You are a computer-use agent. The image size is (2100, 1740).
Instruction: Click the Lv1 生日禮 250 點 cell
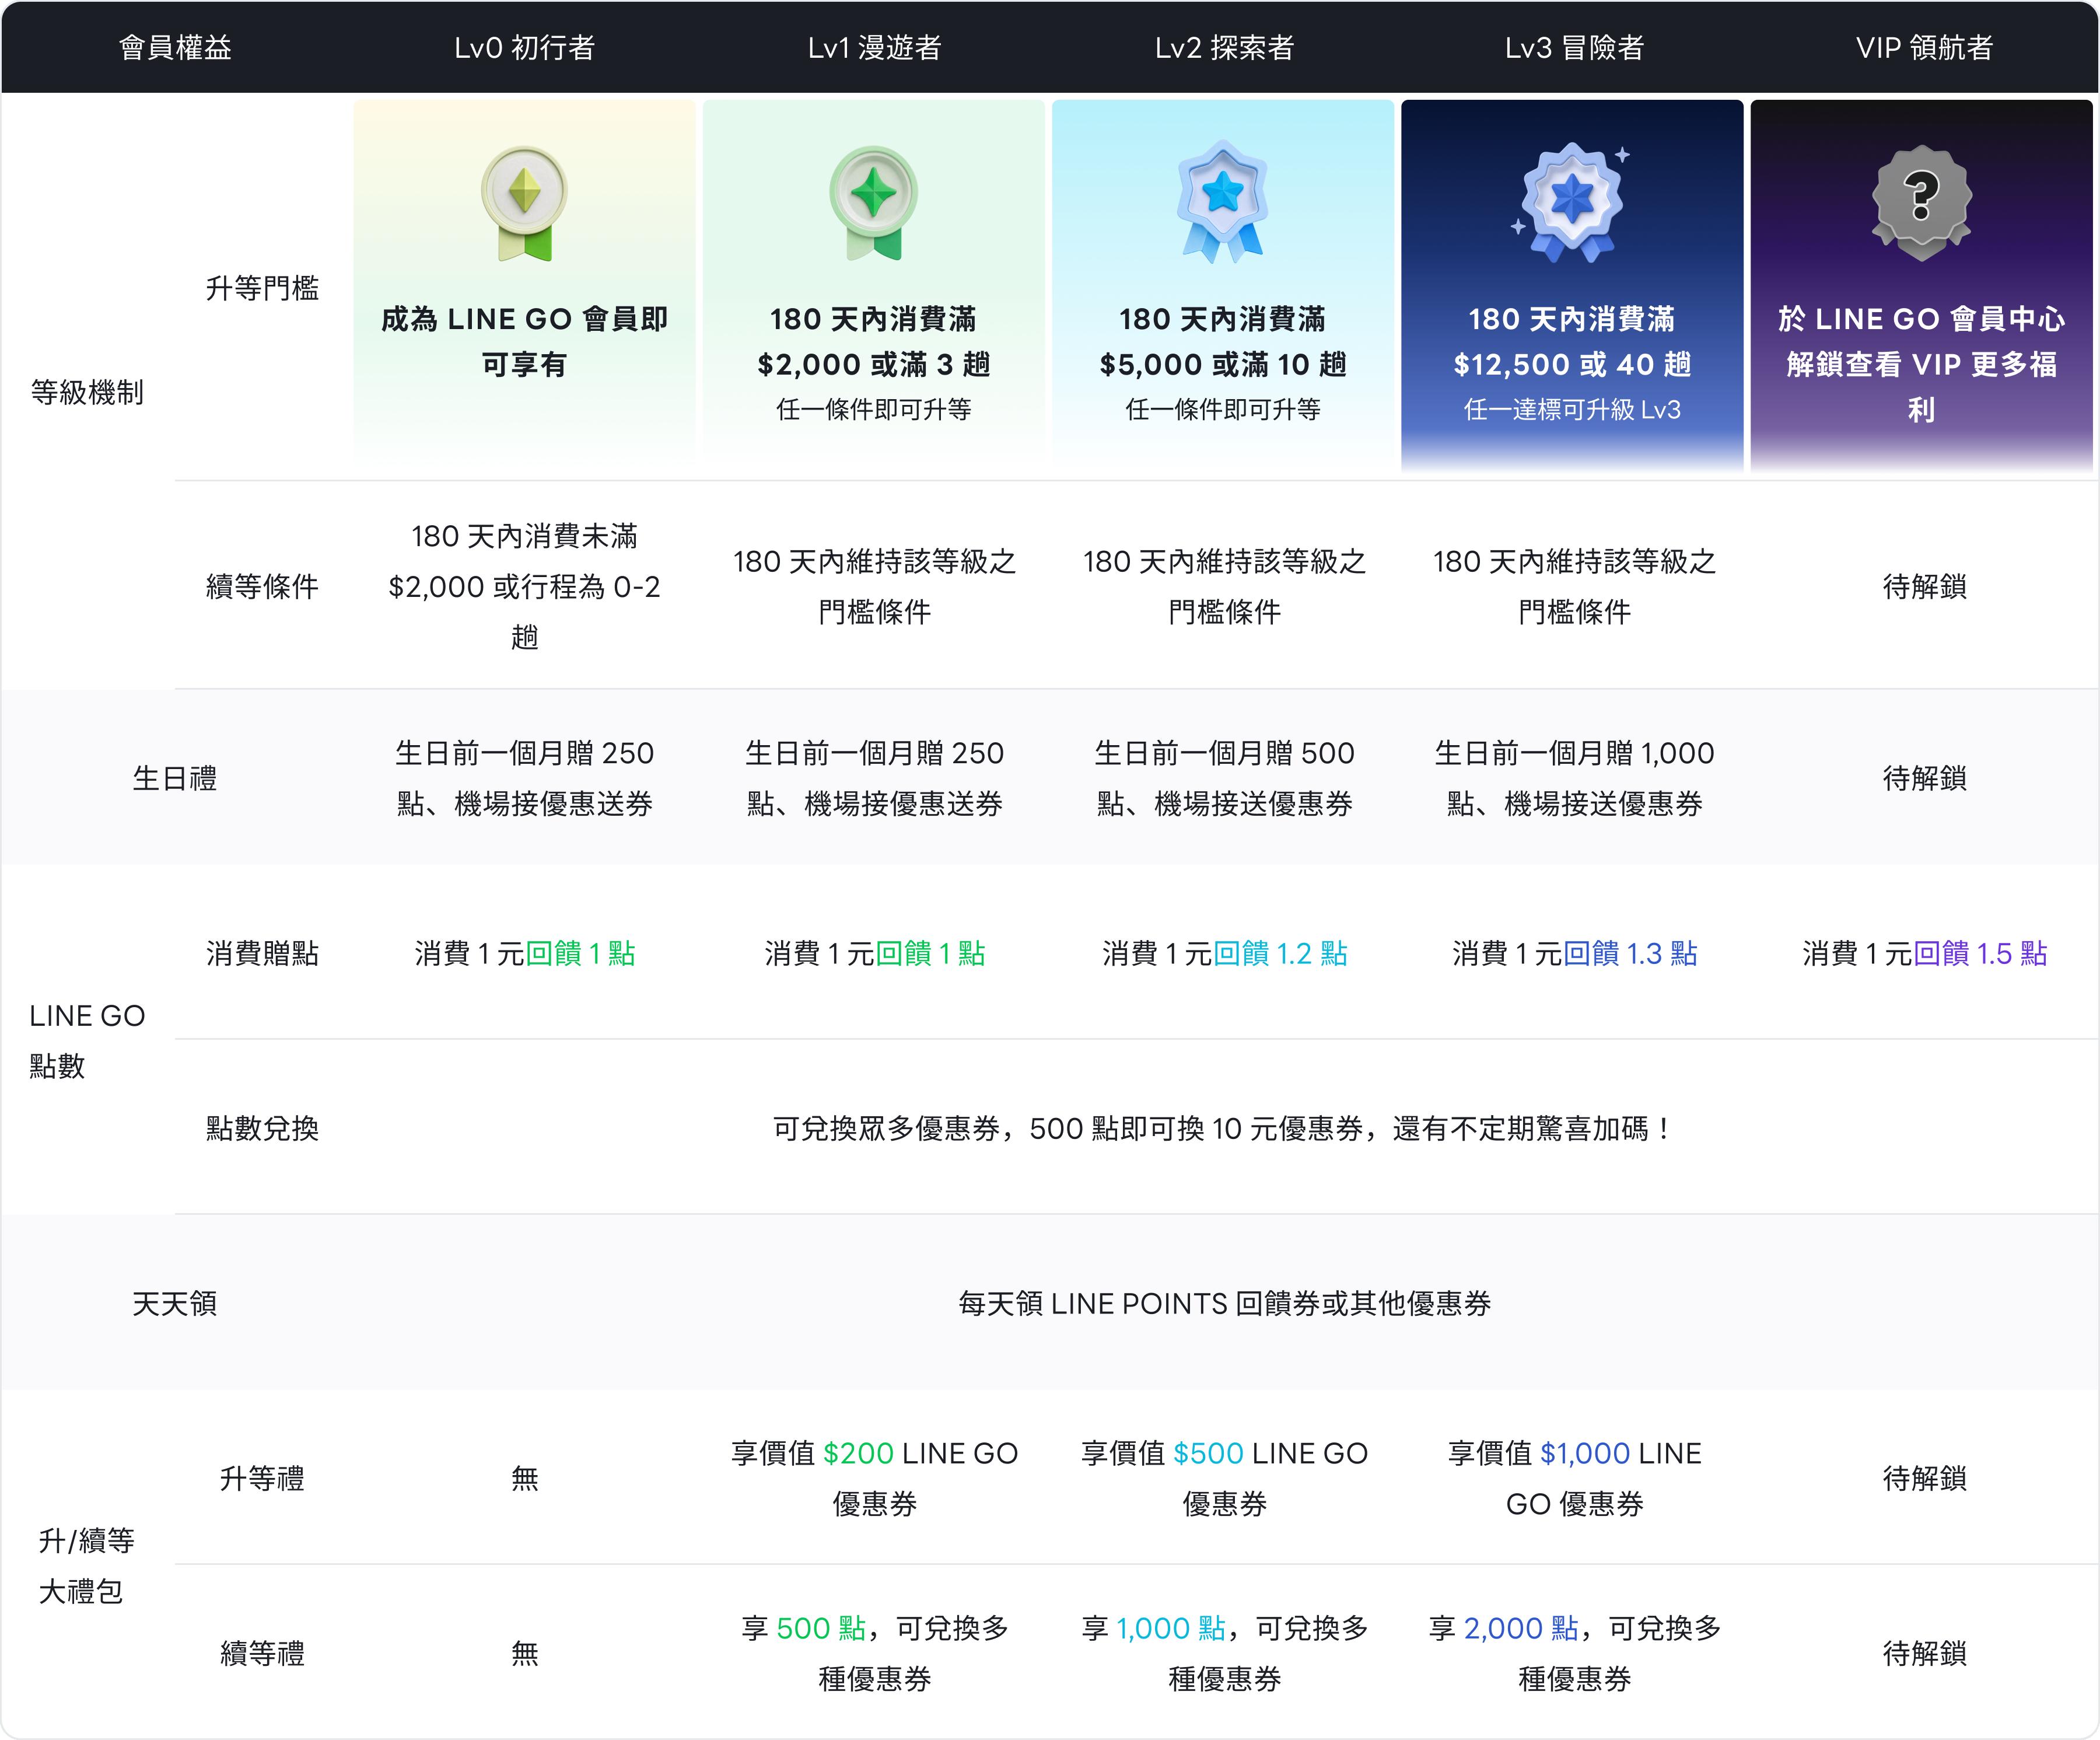pyautogui.click(x=874, y=778)
